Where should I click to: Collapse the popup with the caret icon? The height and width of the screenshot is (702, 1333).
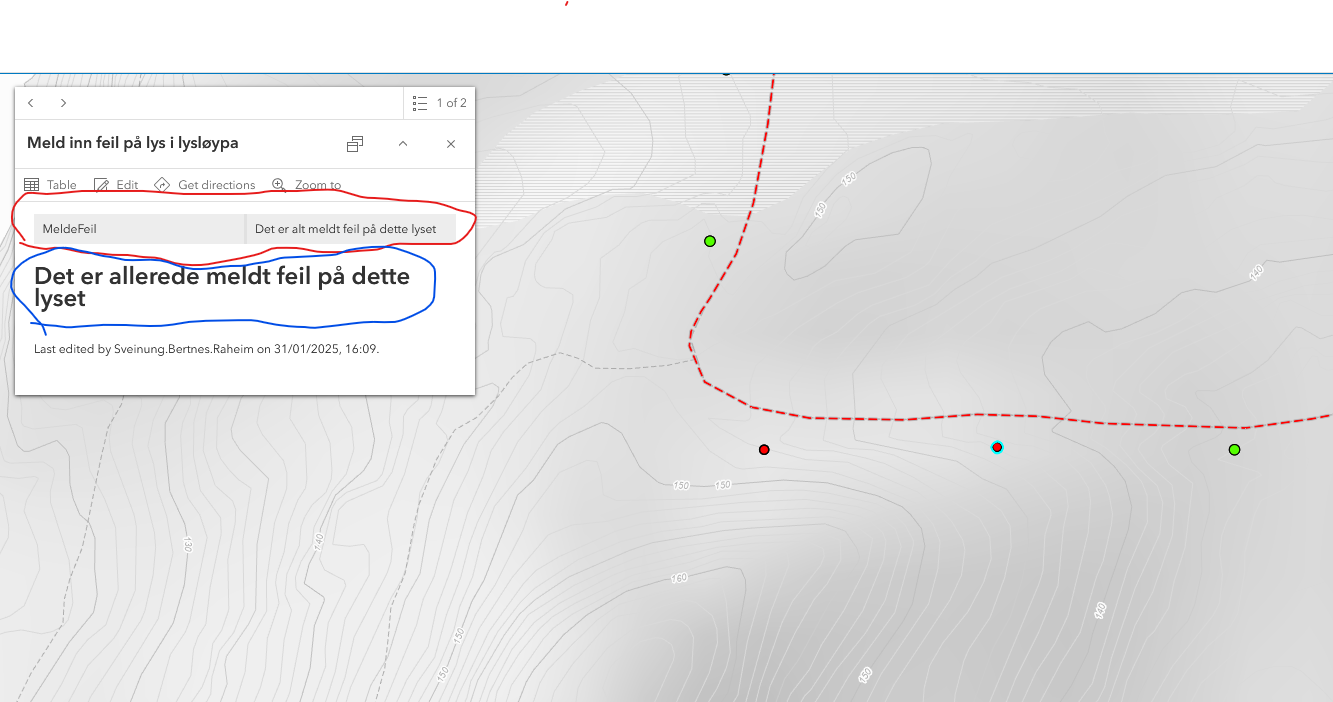point(402,143)
